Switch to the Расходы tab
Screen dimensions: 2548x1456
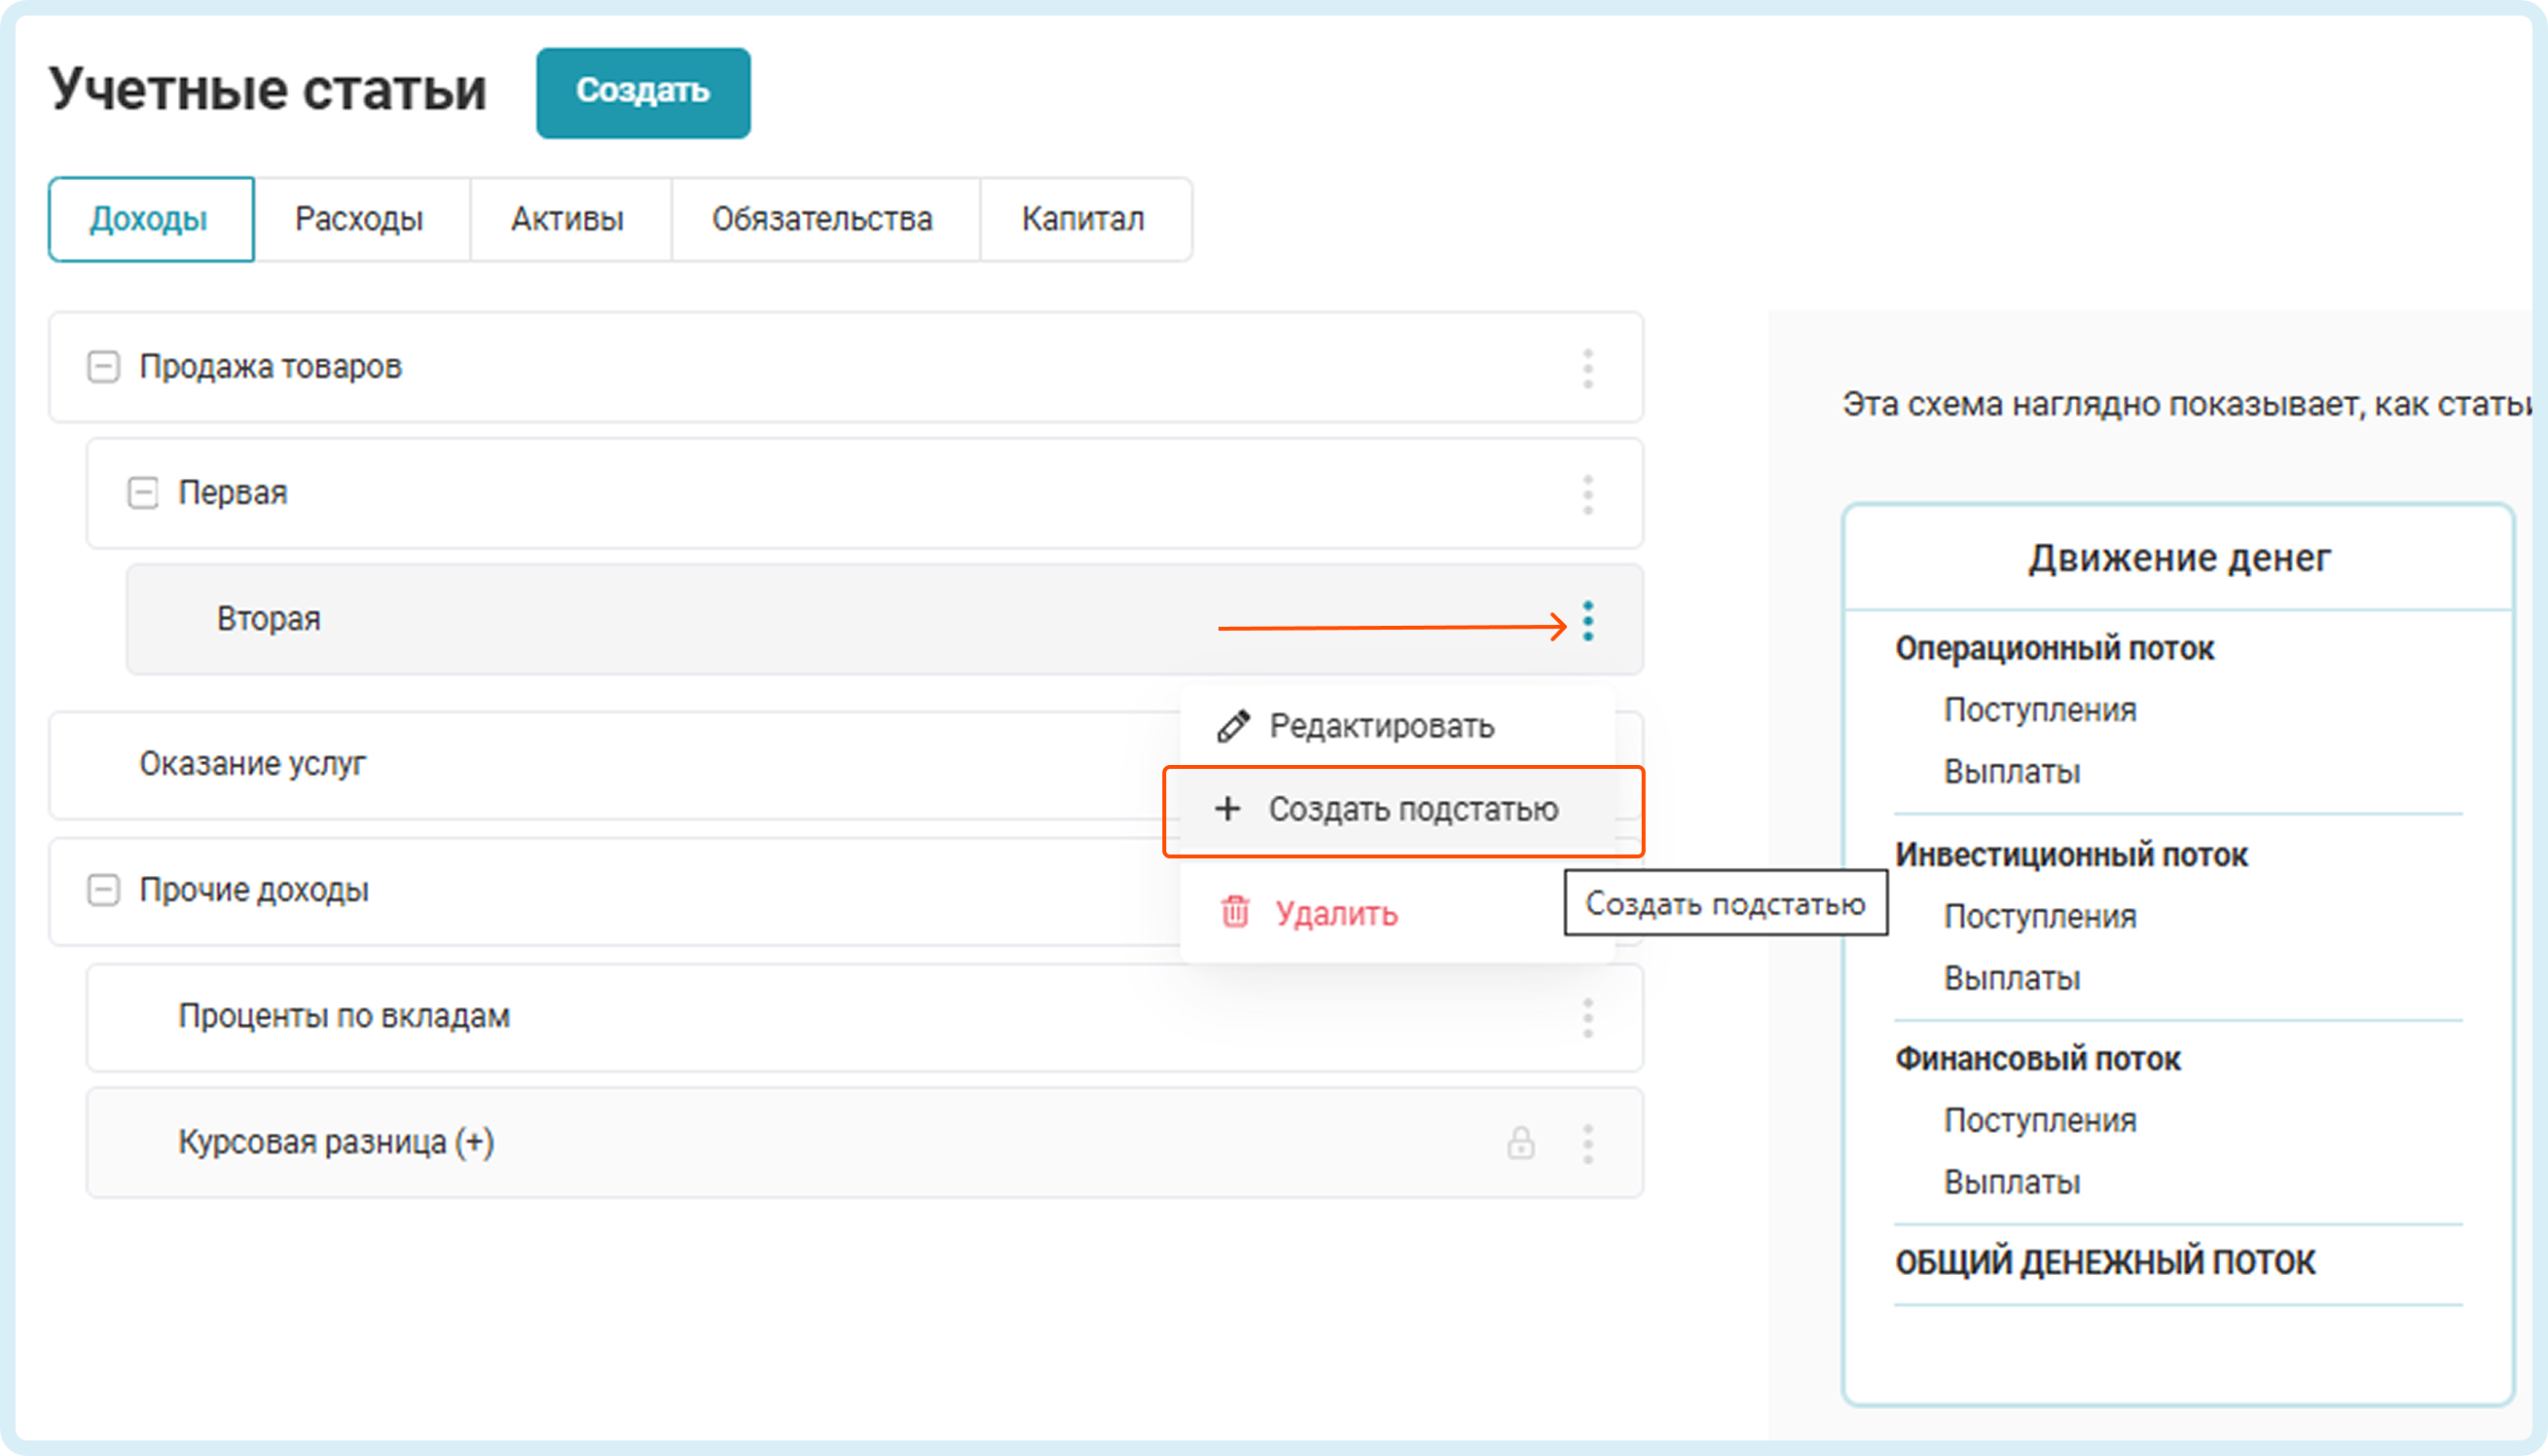point(359,219)
